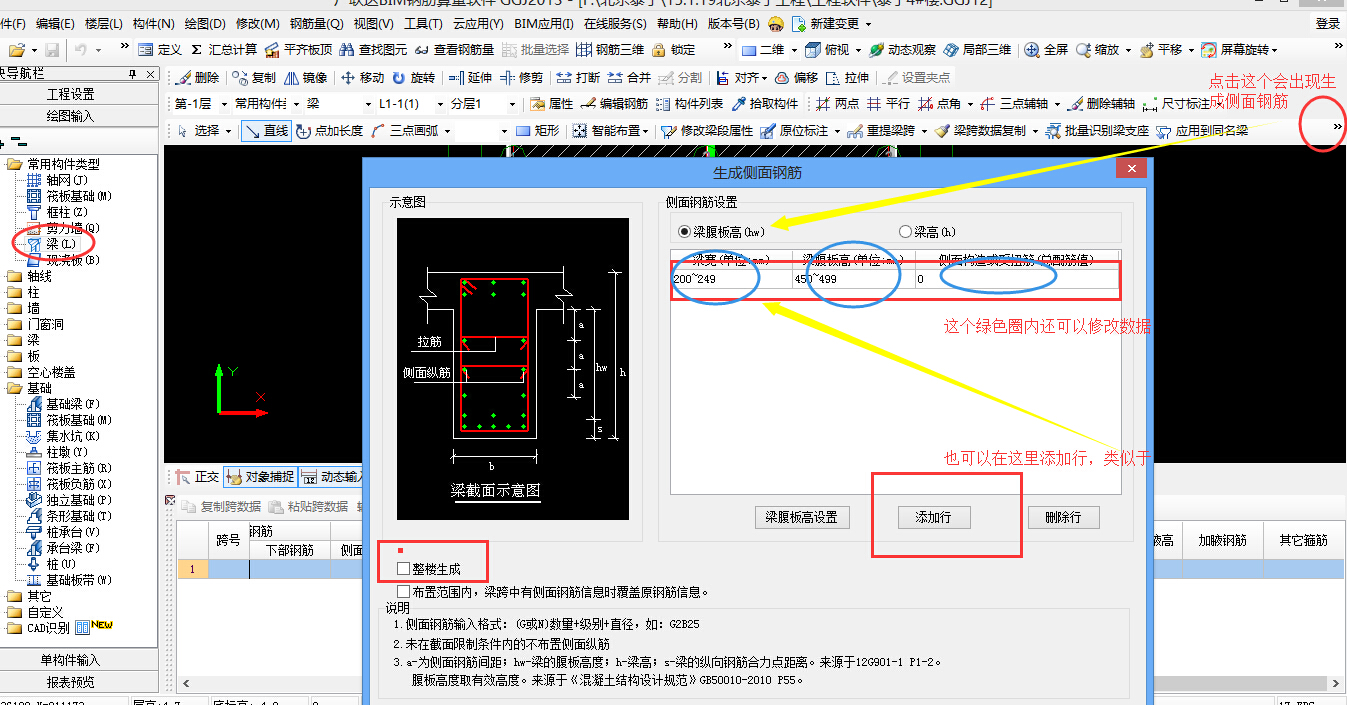The height and width of the screenshot is (705, 1347).
Task: Open 编辑钢筋 edit rebar
Action: click(614, 103)
